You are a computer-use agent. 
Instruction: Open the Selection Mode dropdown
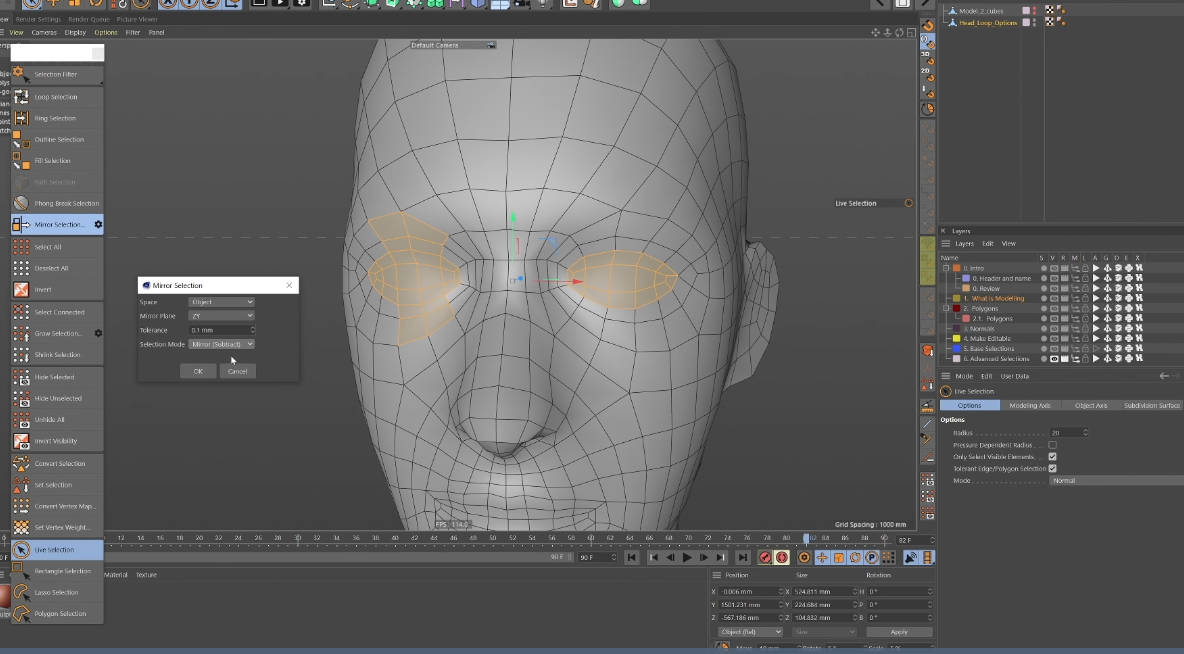[x=221, y=344]
